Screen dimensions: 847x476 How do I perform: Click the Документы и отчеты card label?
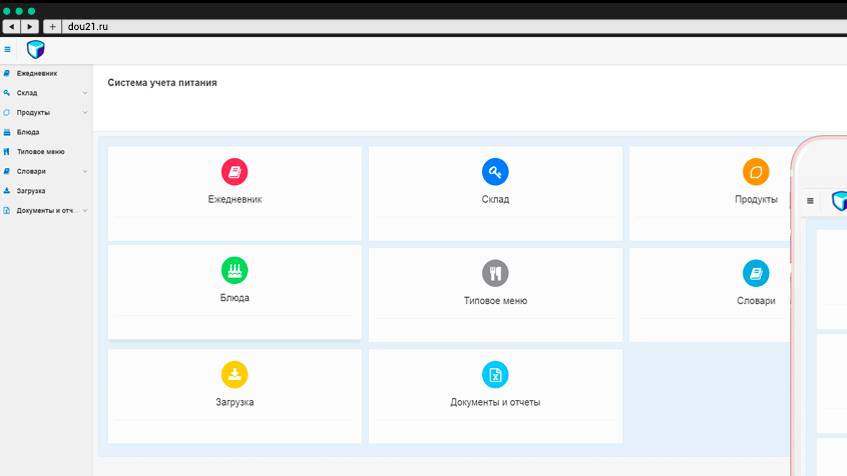(495, 402)
